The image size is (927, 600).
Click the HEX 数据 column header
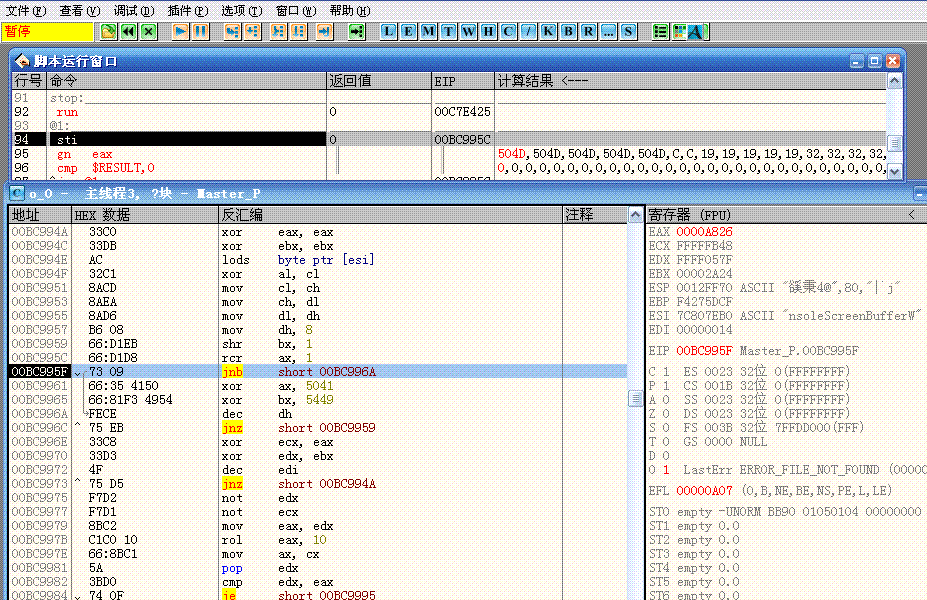coord(145,215)
